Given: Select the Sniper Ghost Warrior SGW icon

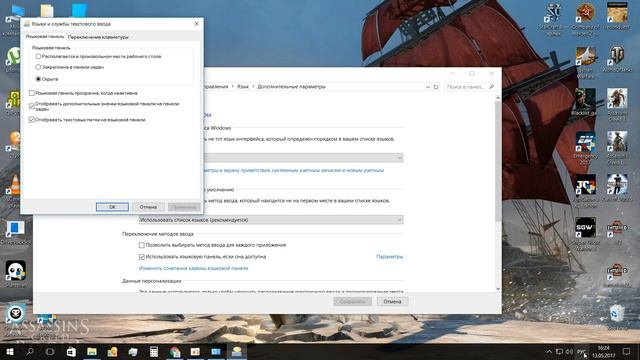Looking at the screenshot, I should 586,233.
